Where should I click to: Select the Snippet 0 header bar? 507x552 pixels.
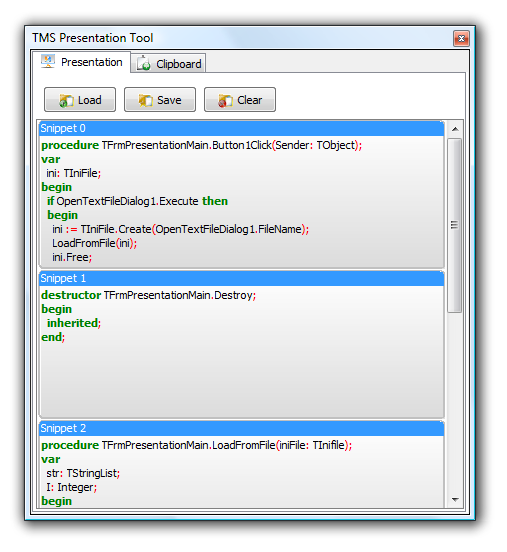[242, 128]
